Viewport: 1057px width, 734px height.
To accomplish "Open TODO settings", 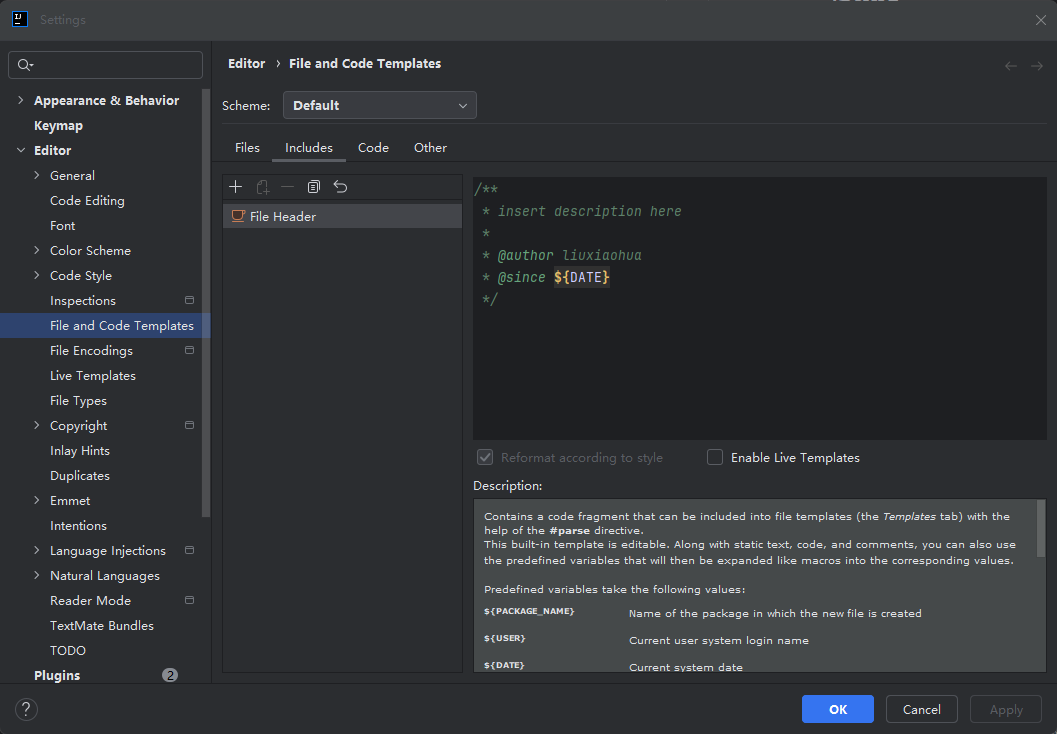I will [x=67, y=650].
